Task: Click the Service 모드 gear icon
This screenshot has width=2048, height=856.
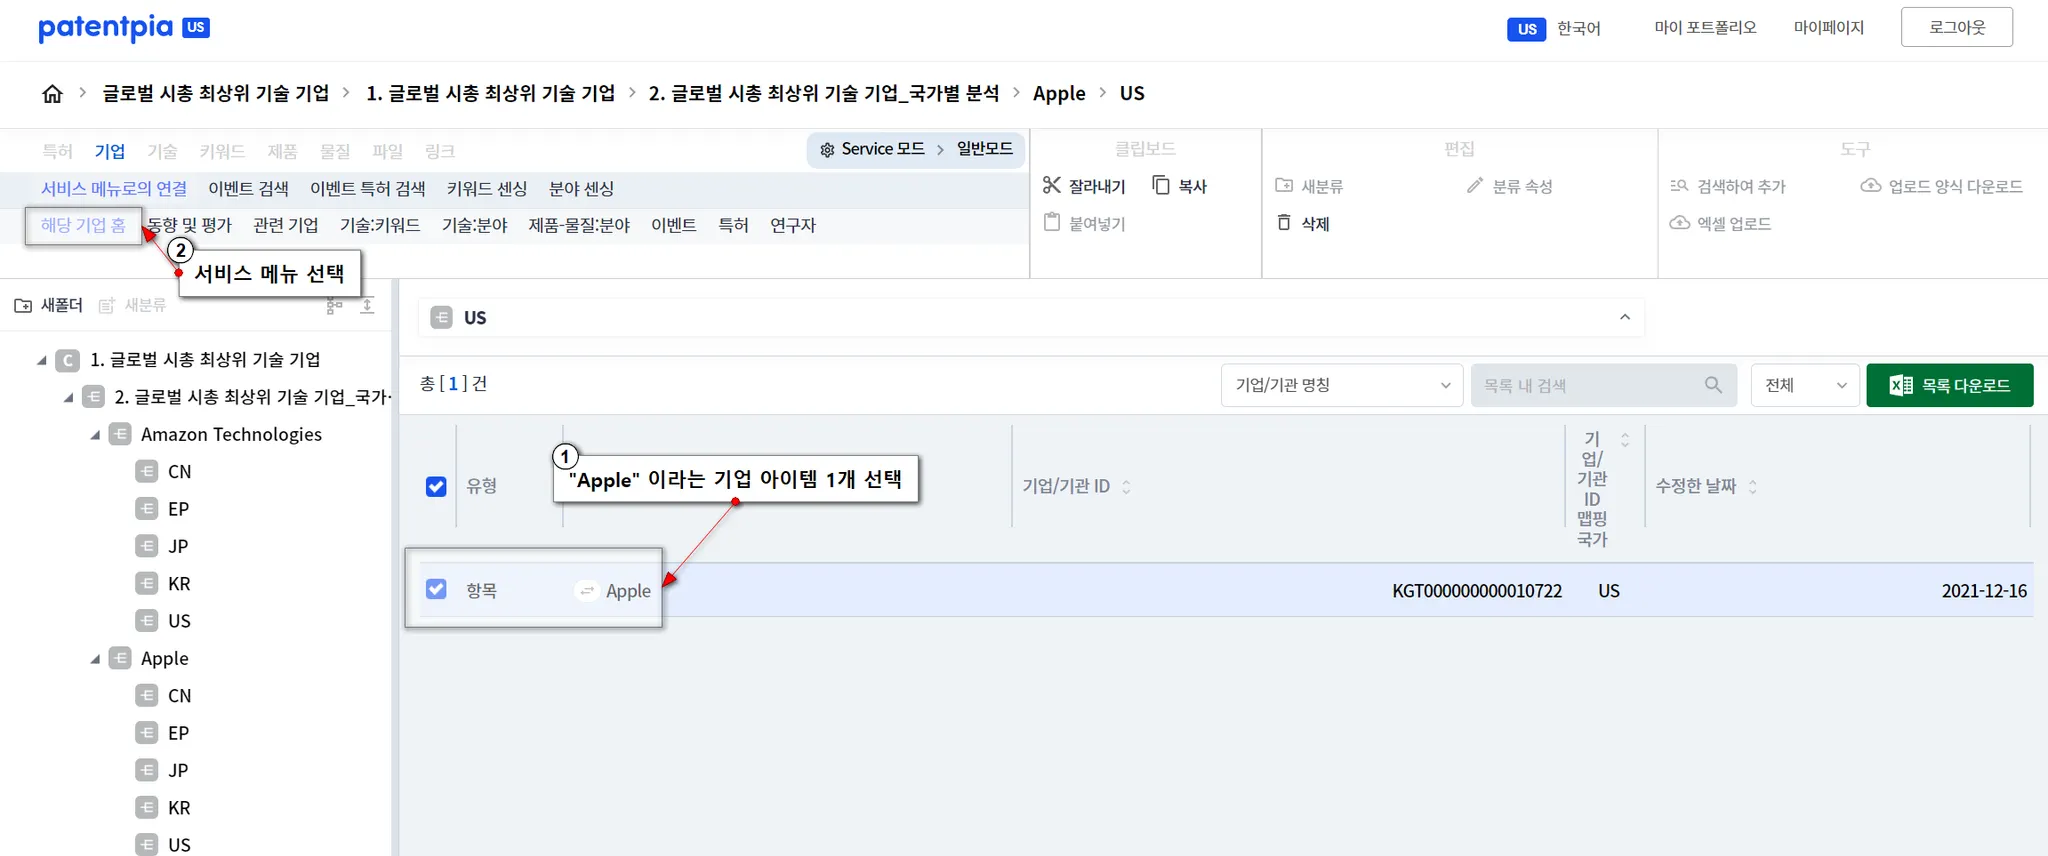Action: [827, 150]
